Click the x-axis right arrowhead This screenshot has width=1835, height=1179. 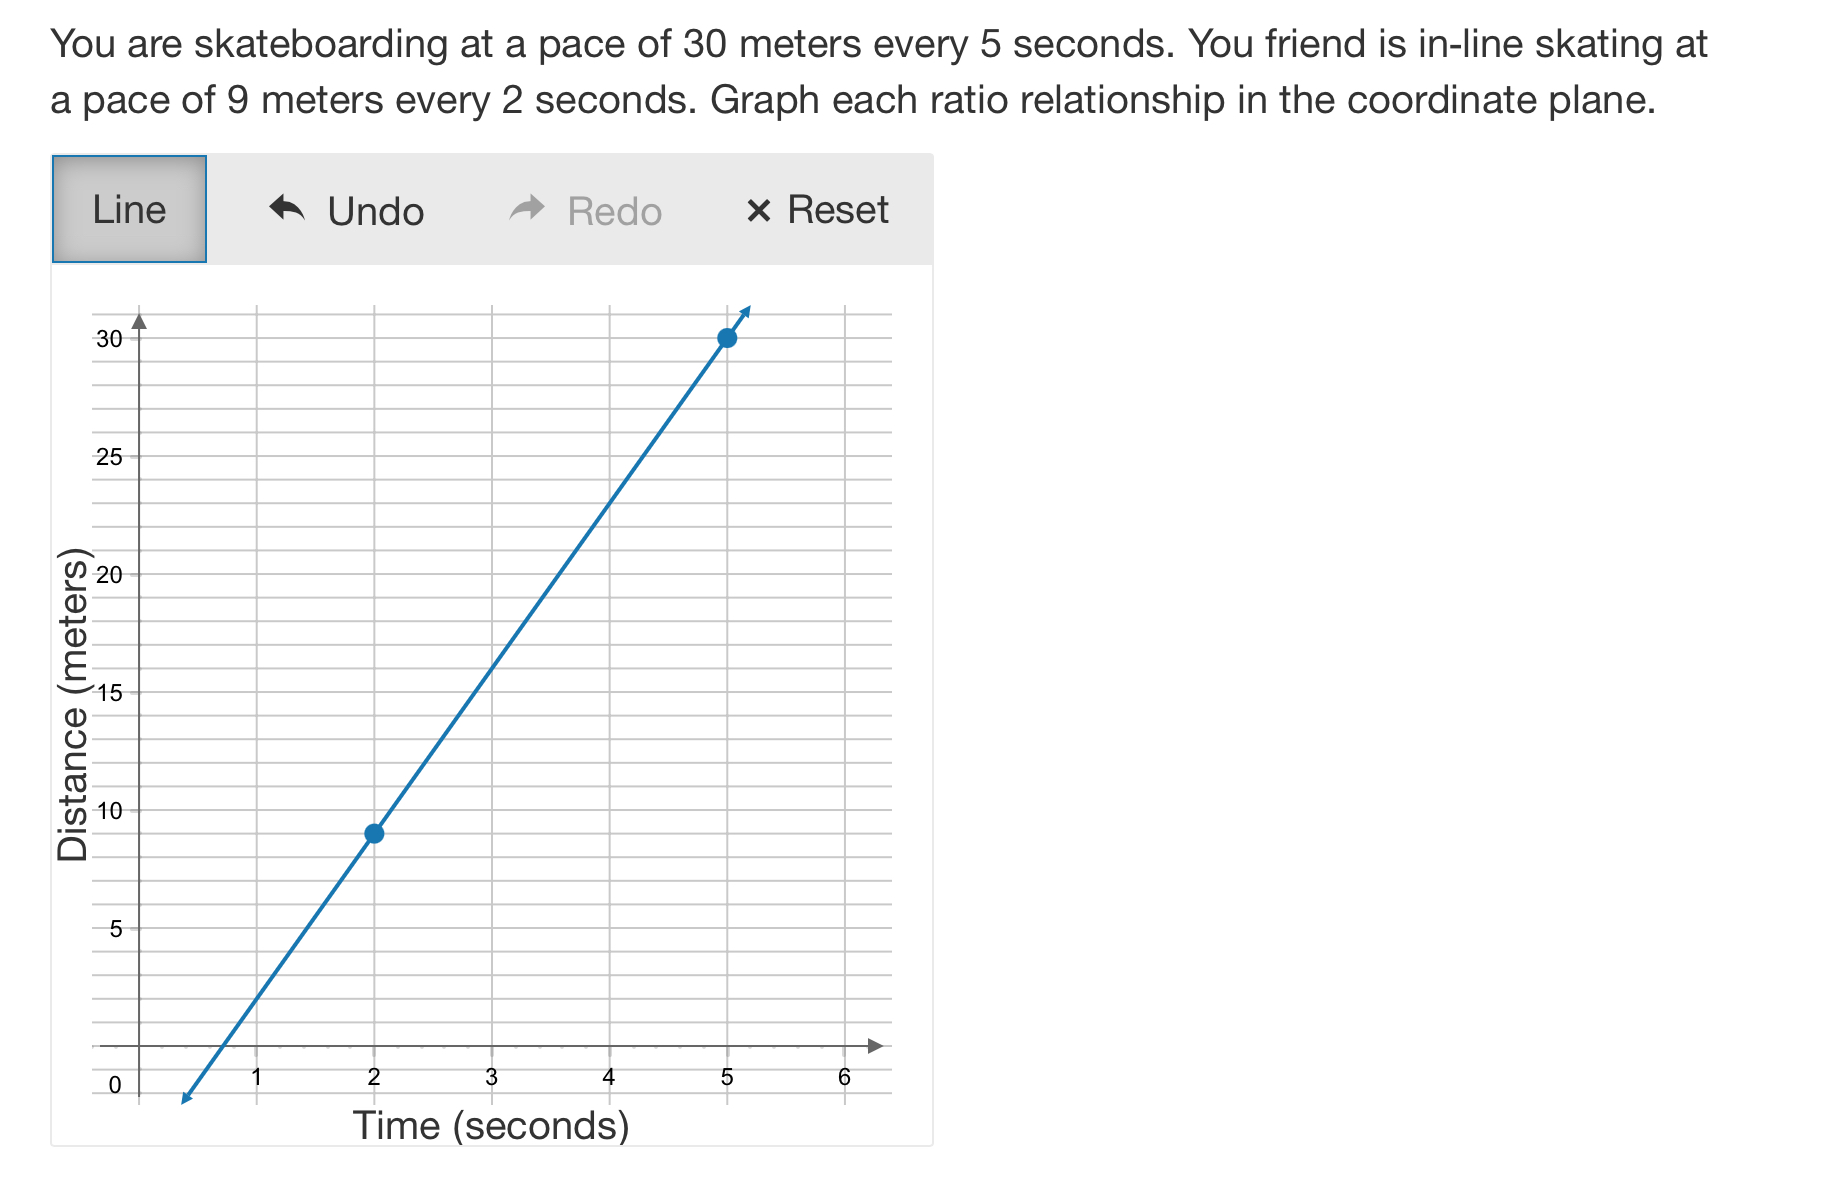[876, 1046]
